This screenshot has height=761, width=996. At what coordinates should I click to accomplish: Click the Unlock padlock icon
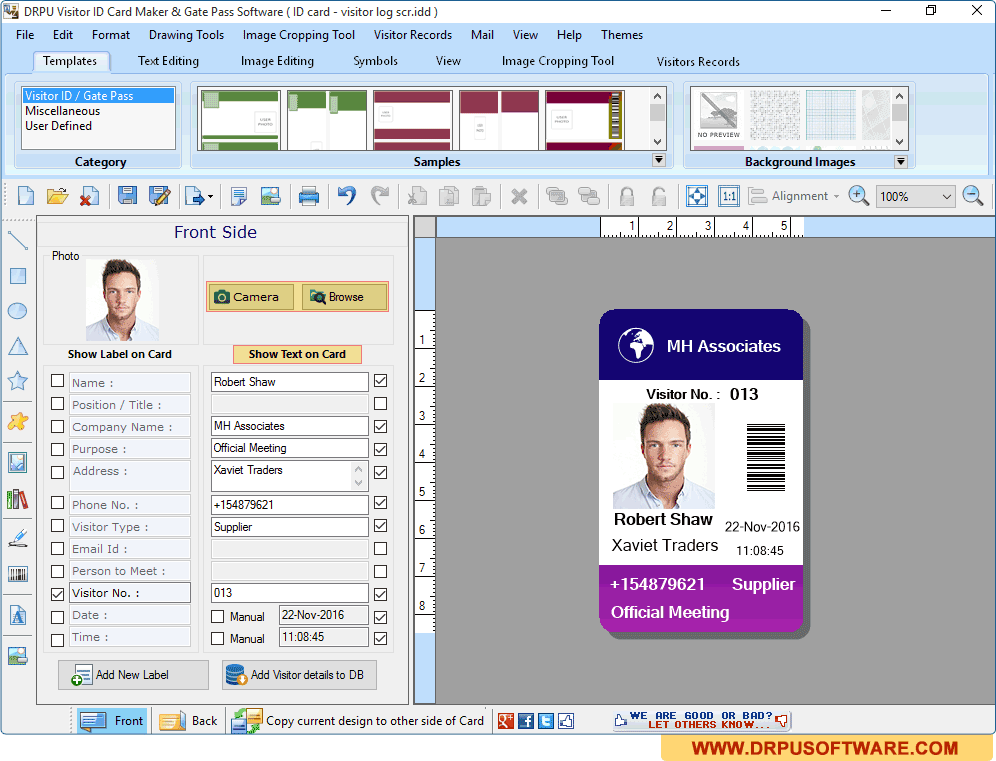pos(659,196)
